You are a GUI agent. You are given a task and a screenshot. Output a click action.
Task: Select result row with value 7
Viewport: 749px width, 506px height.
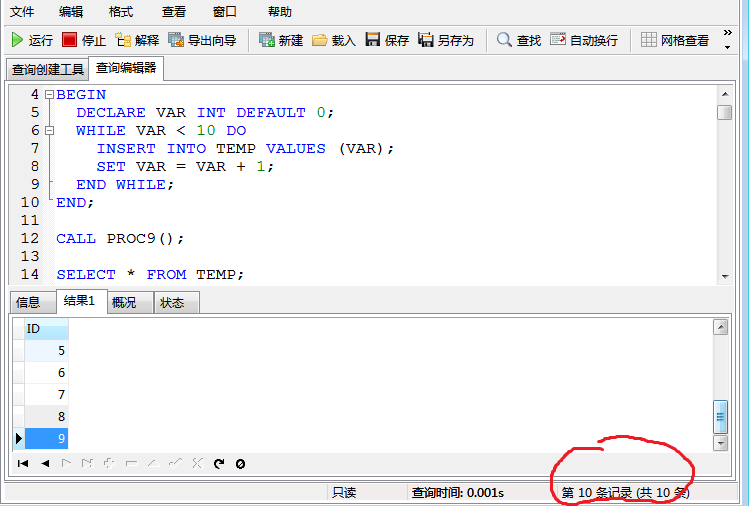[x=46, y=395]
